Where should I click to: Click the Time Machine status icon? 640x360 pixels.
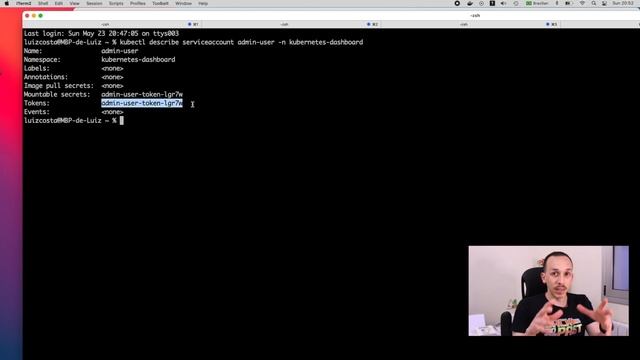(516, 3)
